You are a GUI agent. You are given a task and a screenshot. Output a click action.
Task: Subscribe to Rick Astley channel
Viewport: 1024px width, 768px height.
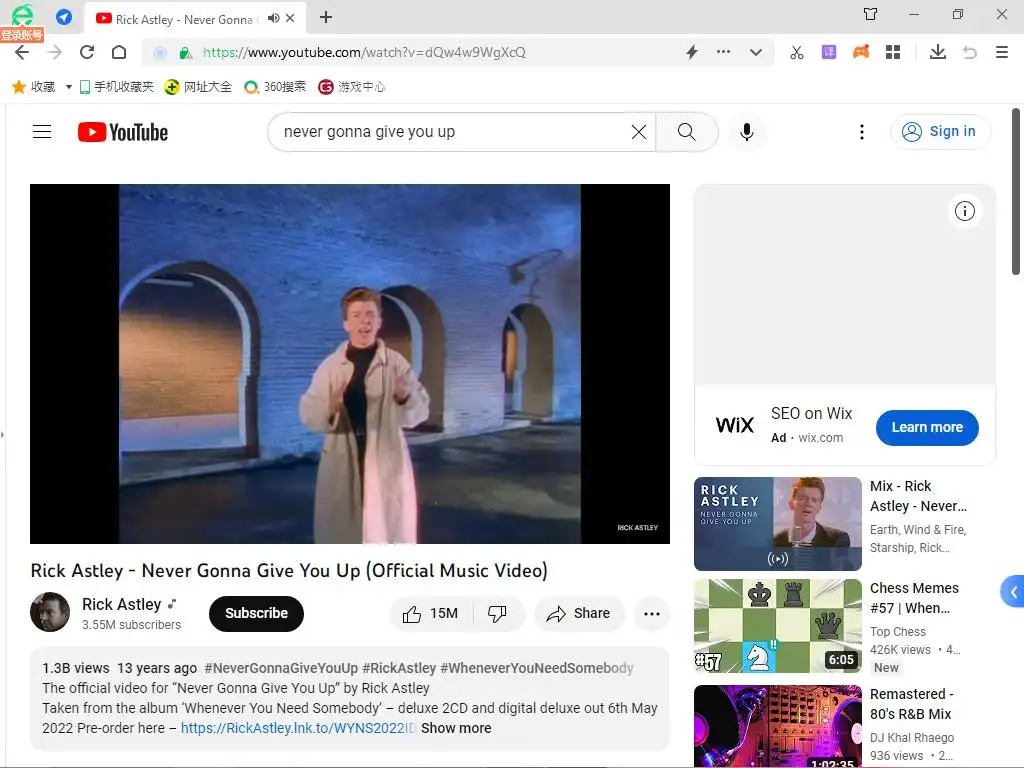point(256,614)
